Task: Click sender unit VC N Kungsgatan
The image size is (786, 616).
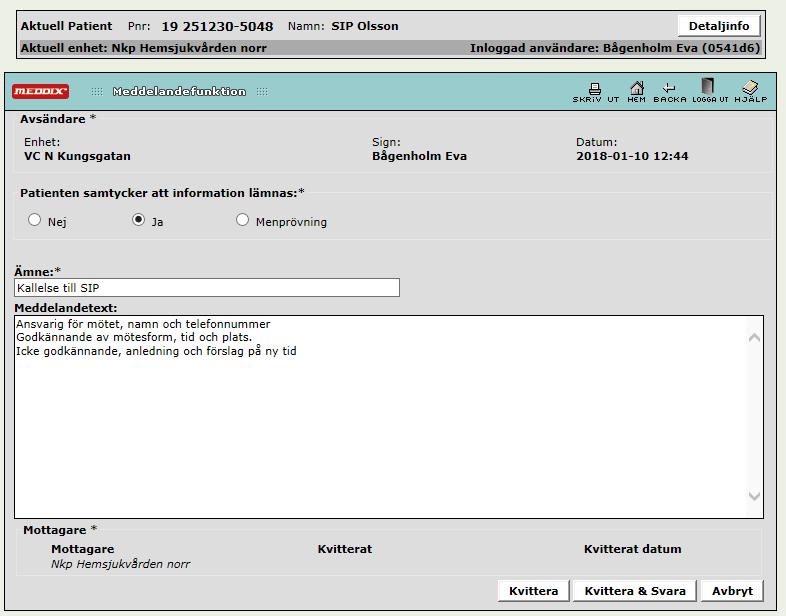Action: point(77,156)
